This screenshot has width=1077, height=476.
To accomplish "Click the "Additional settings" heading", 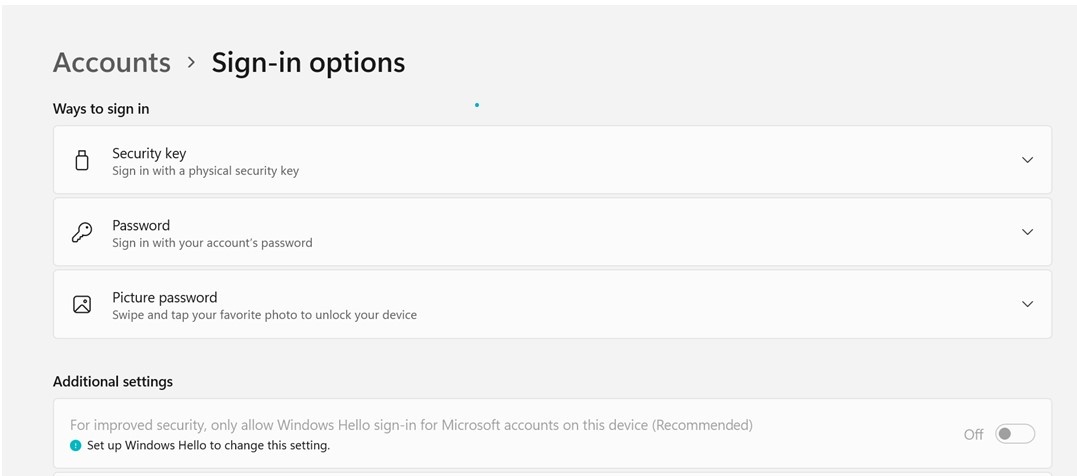I will click(113, 382).
